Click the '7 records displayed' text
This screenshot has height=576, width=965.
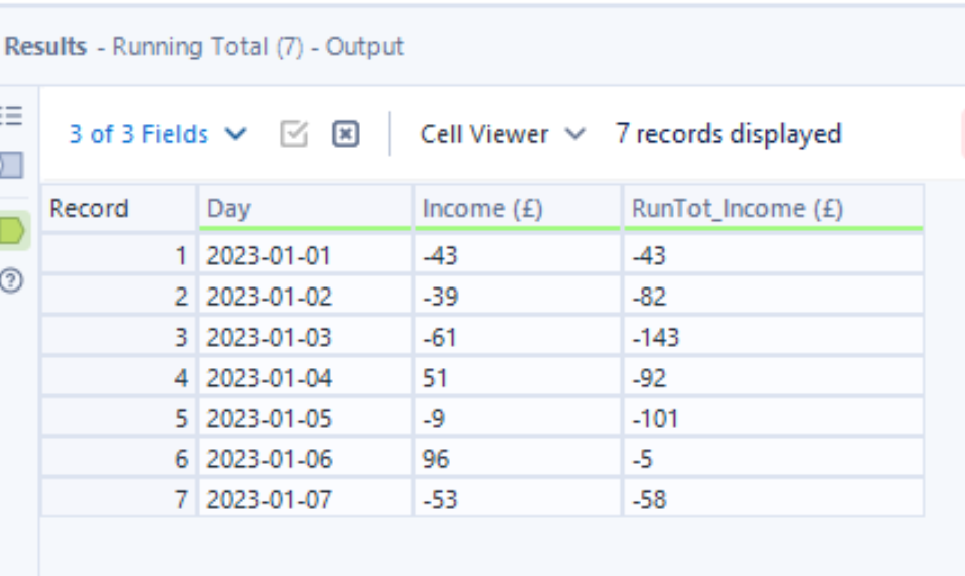click(728, 134)
